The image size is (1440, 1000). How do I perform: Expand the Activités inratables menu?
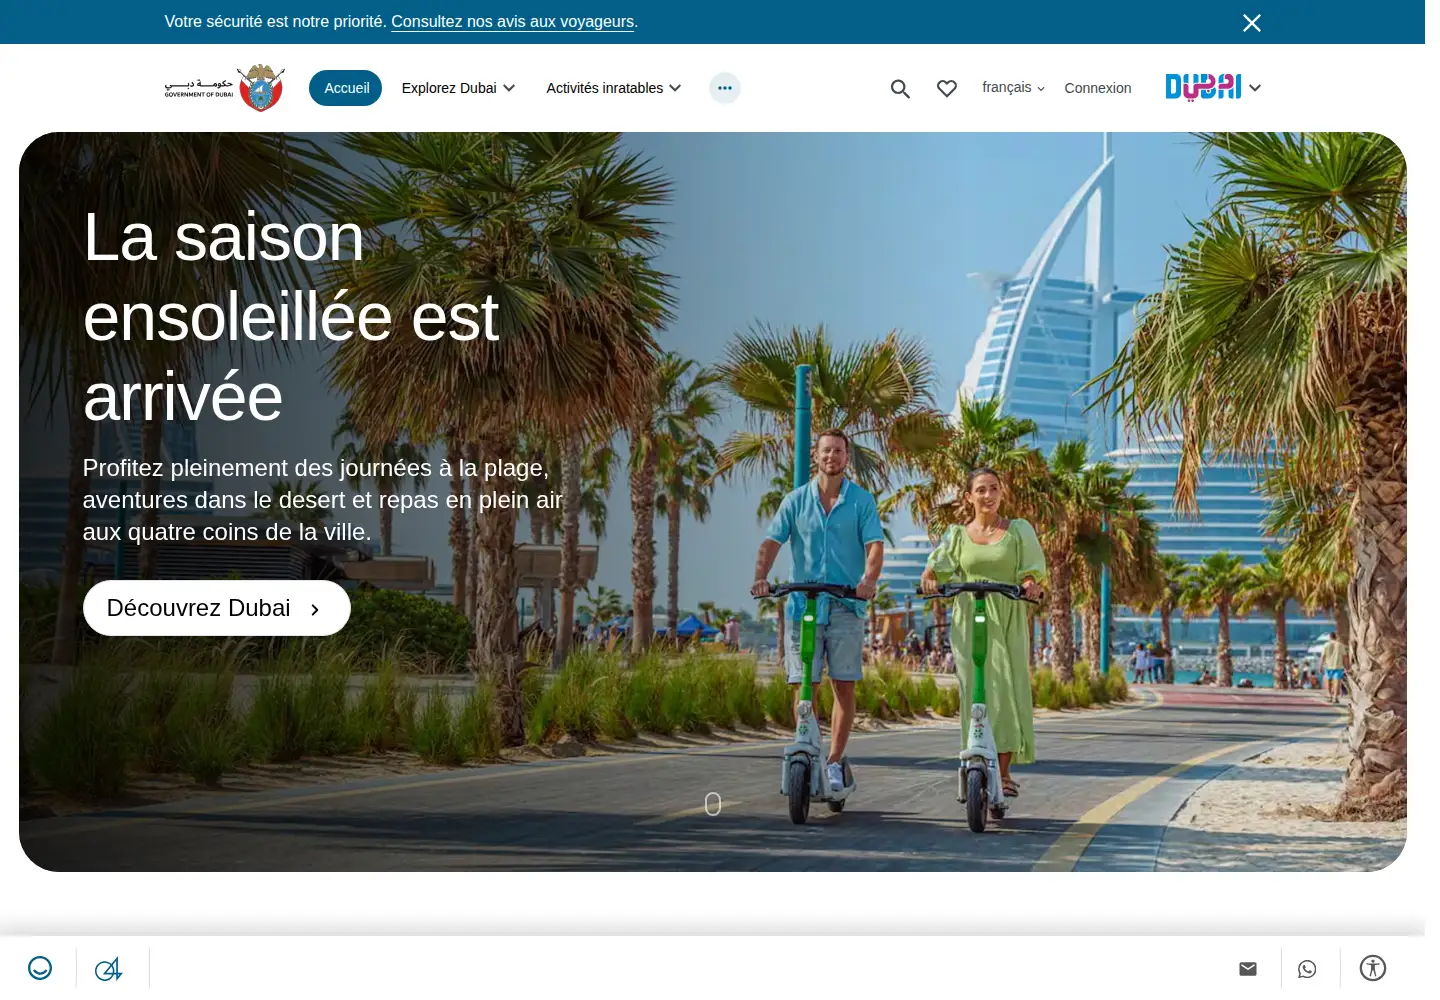coord(613,88)
